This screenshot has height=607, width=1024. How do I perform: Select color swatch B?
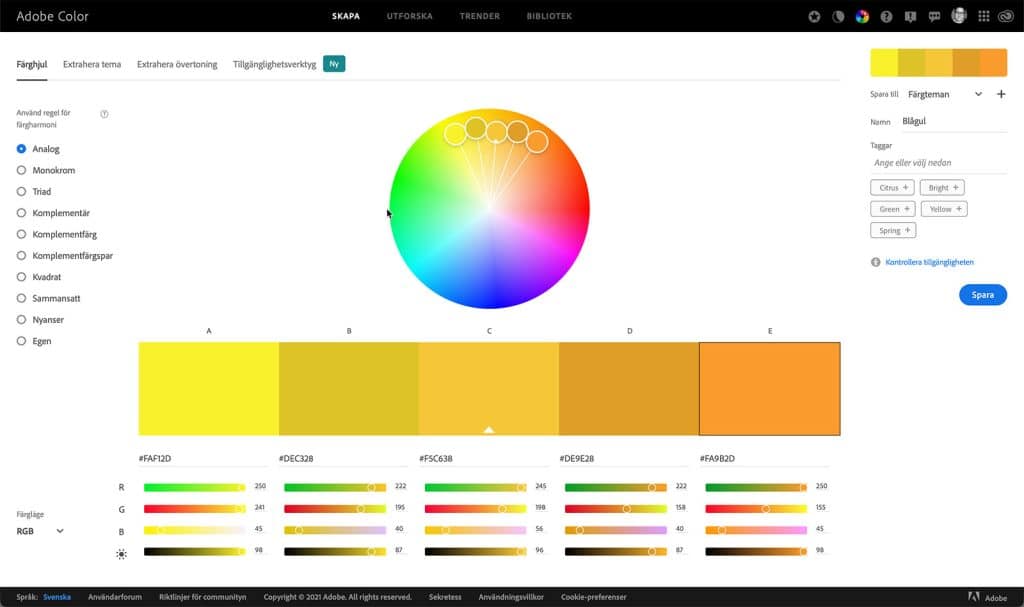pyautogui.click(x=349, y=389)
